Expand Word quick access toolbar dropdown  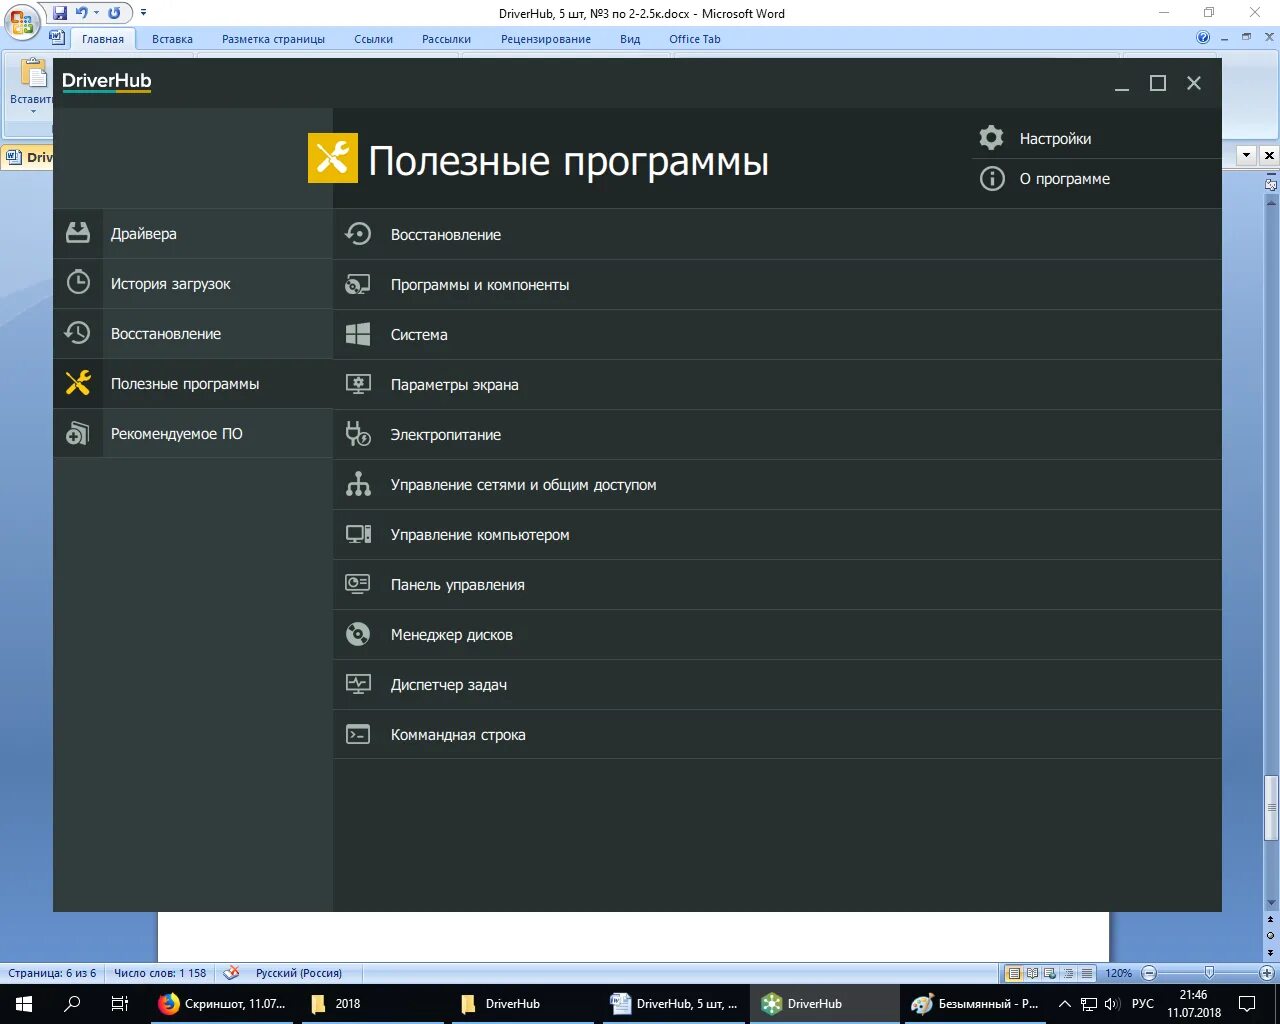143,13
